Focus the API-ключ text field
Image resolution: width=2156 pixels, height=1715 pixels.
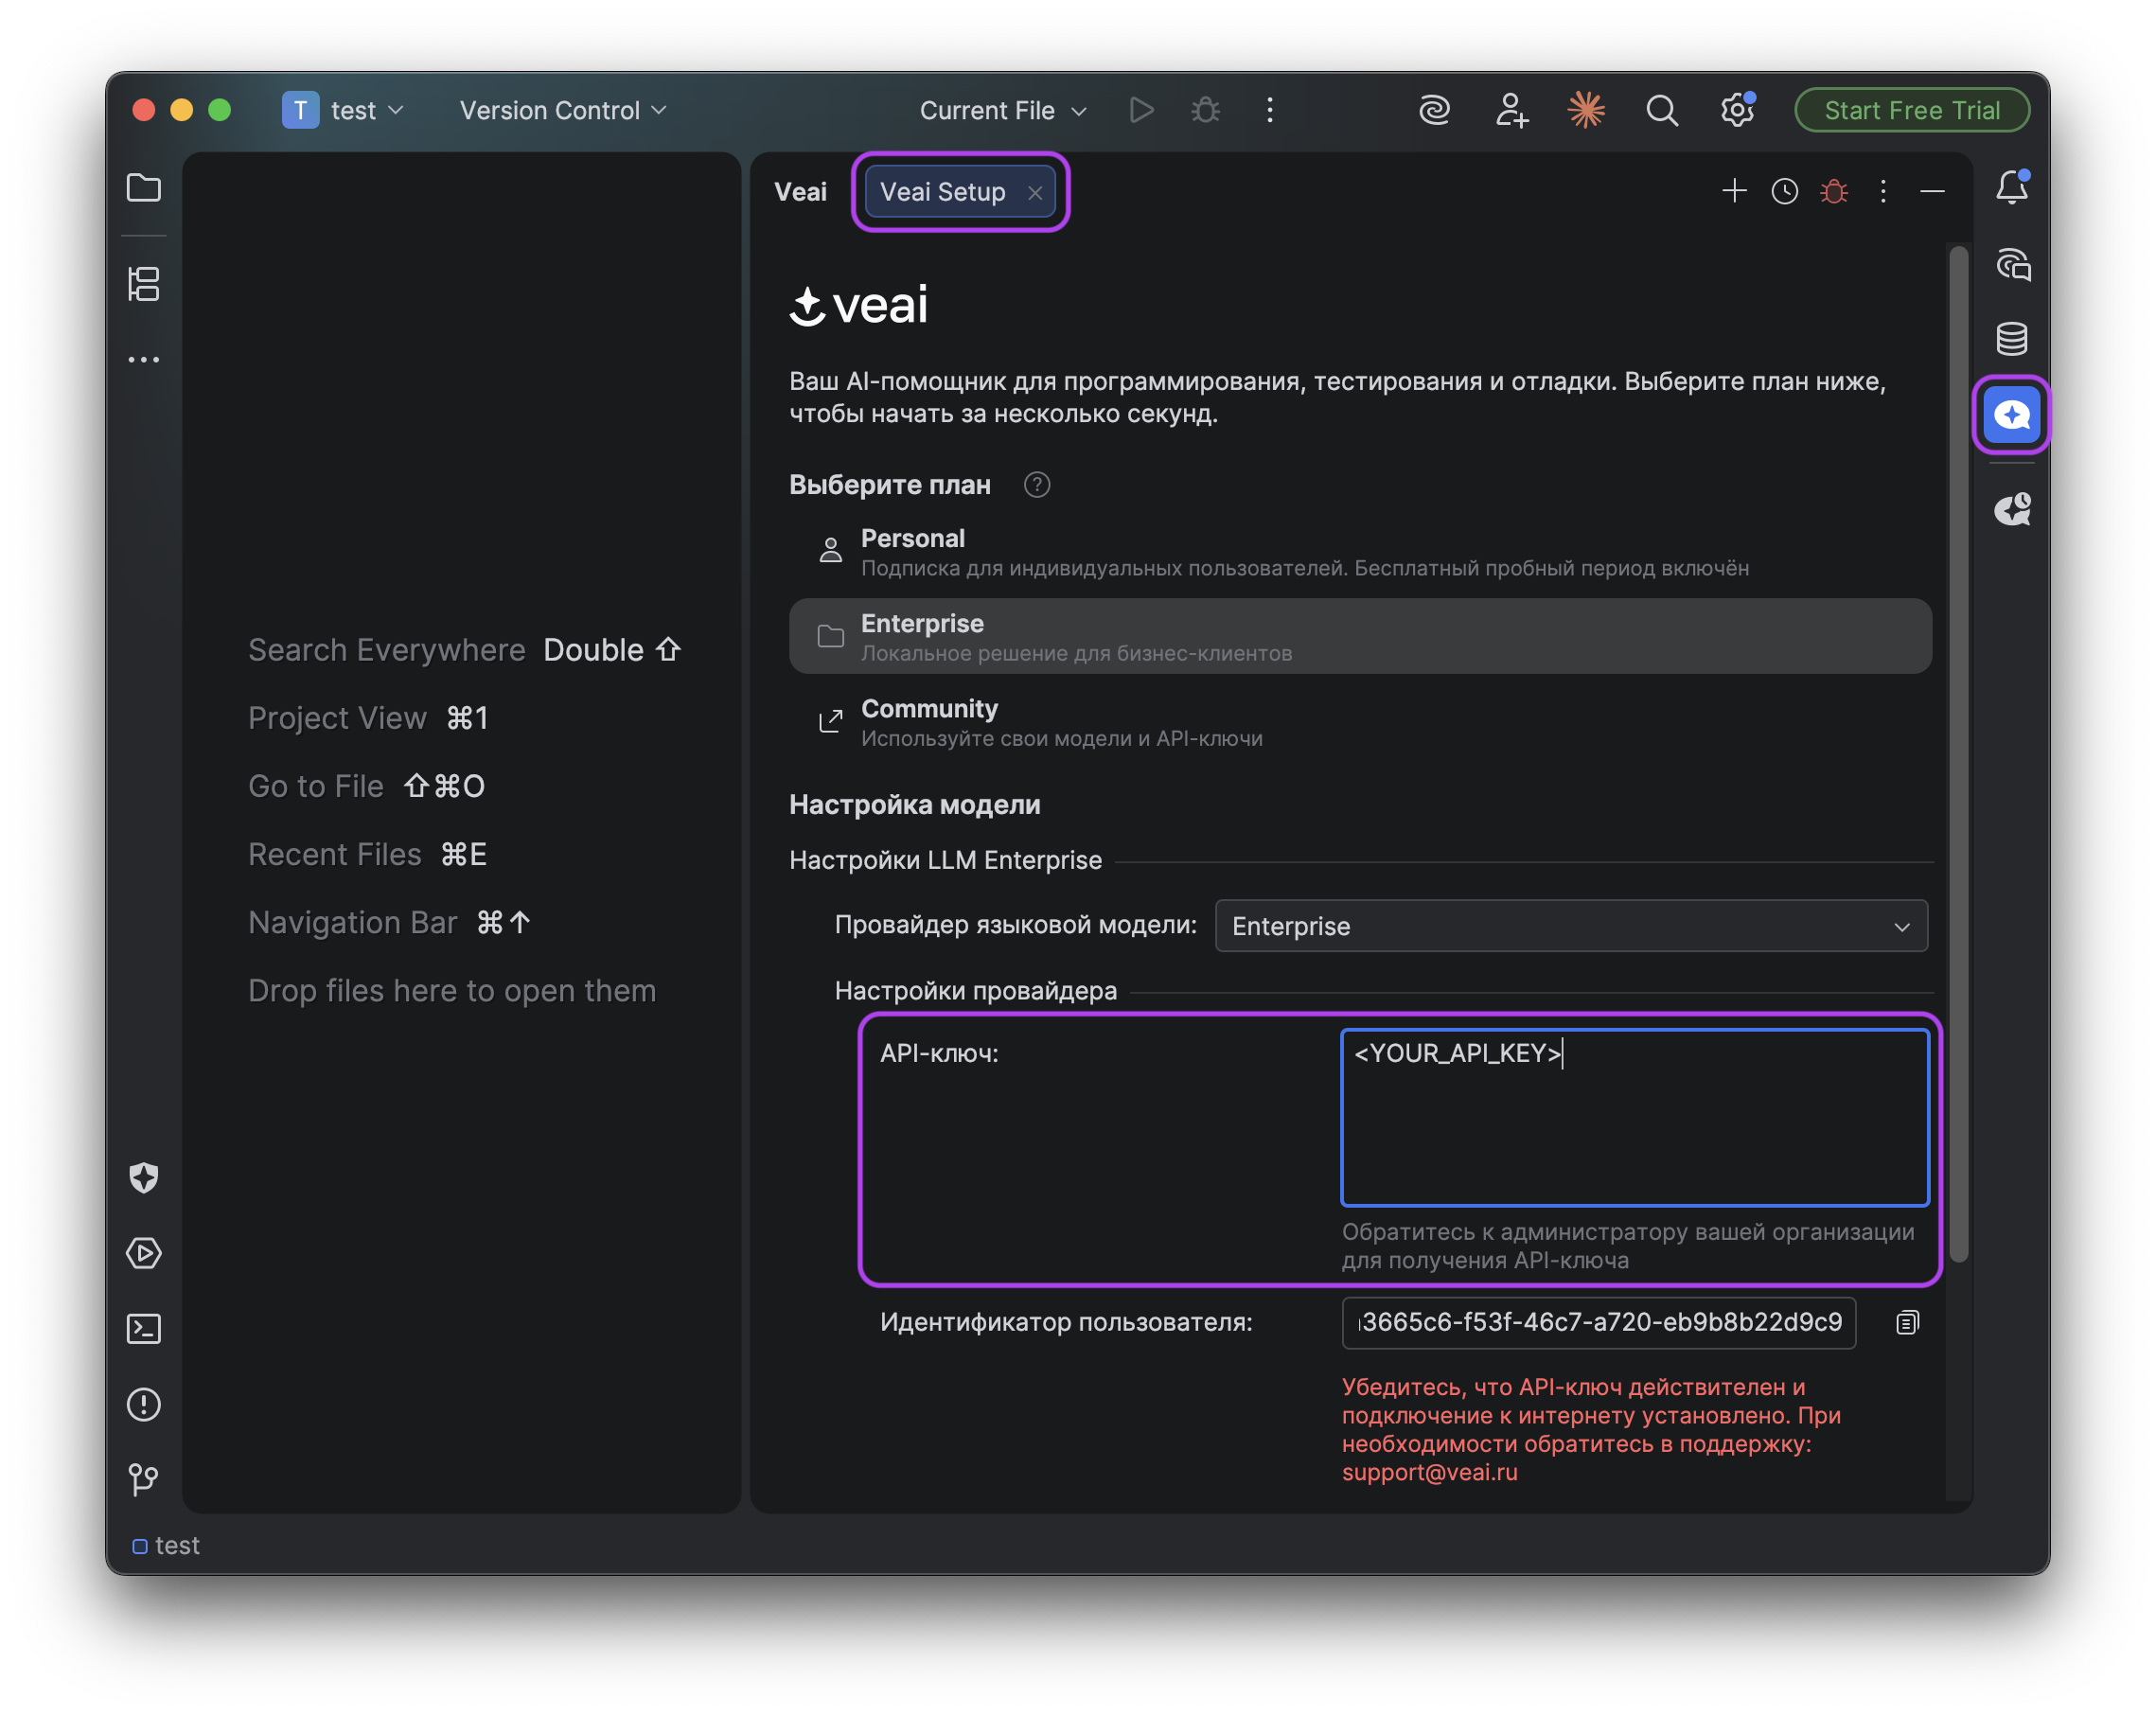point(1635,1117)
